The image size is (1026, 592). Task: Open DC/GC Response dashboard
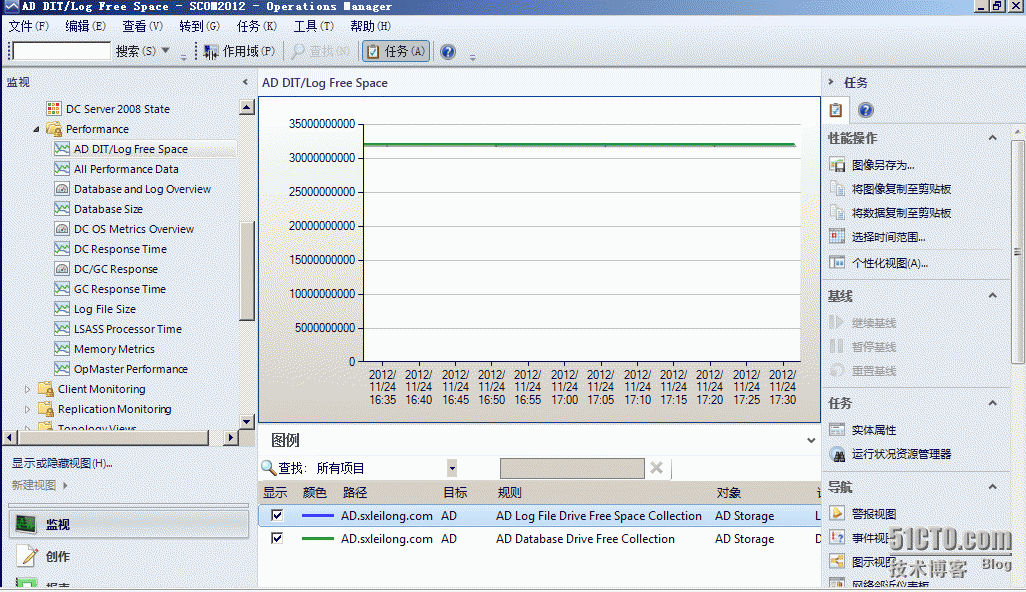(116, 269)
